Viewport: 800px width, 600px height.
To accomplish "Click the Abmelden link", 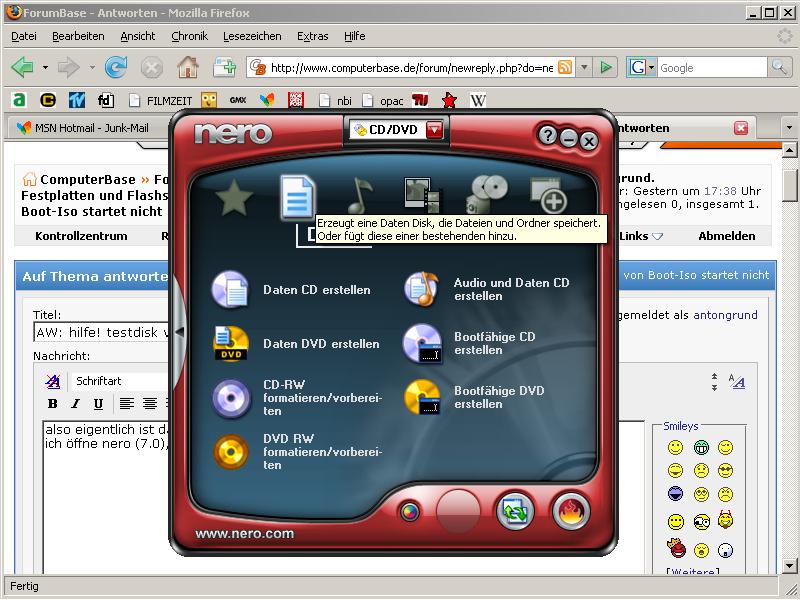I will click(727, 236).
